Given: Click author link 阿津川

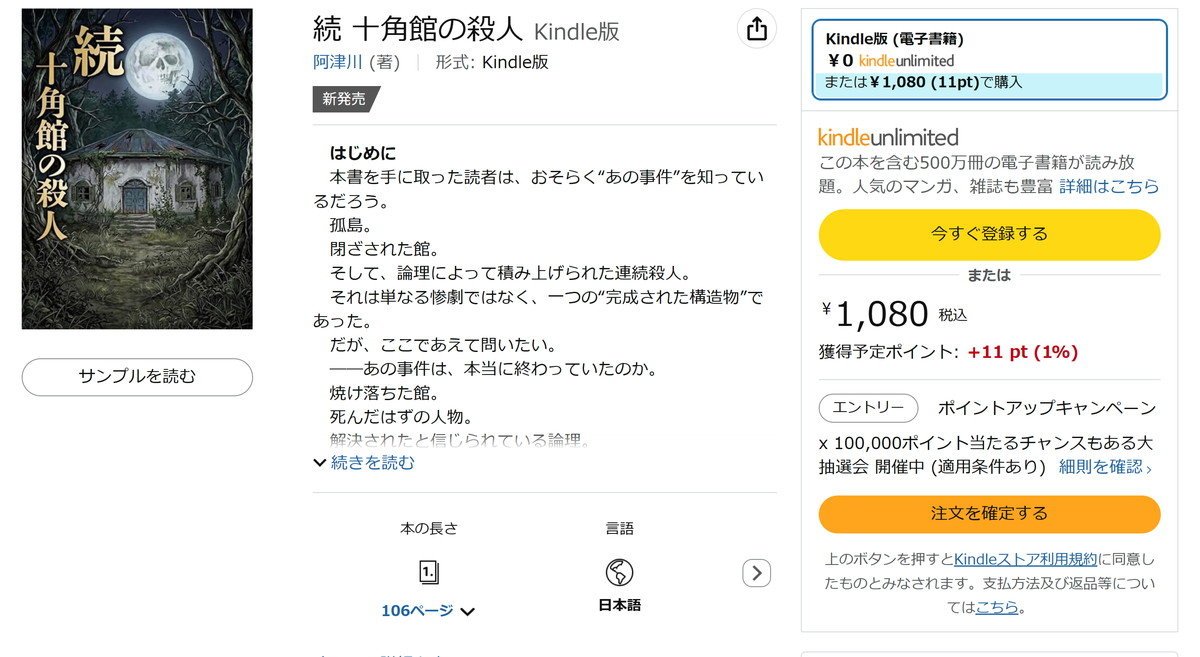Looking at the screenshot, I should point(338,62).
